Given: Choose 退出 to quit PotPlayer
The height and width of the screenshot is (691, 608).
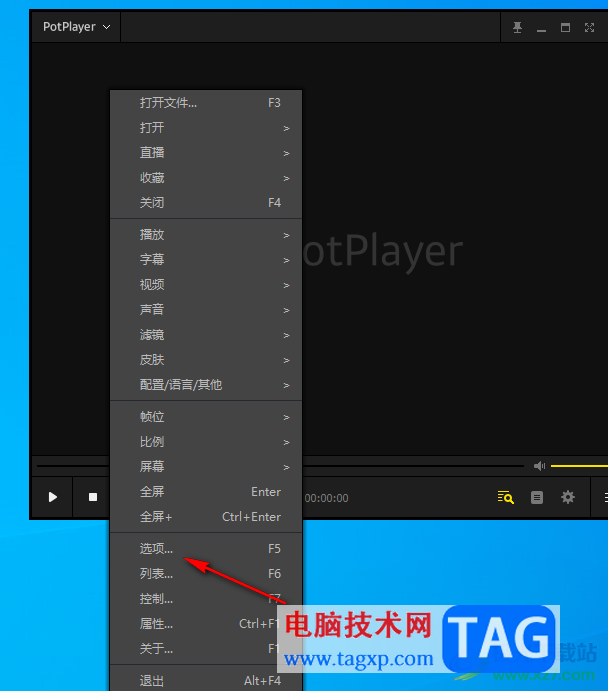Looking at the screenshot, I should [206, 681].
